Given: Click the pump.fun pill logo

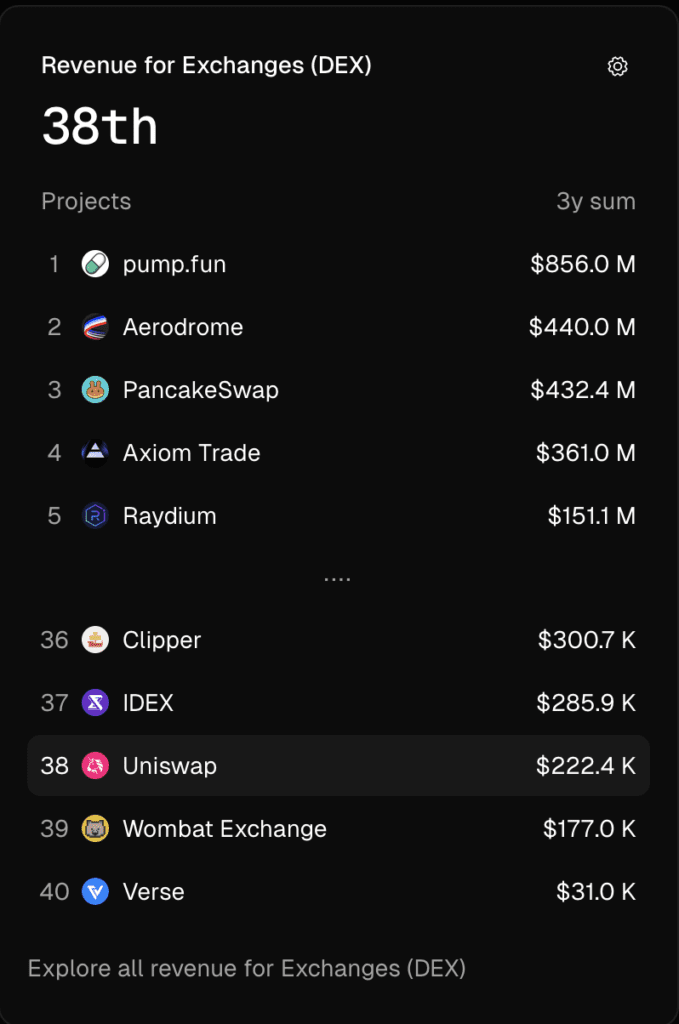Looking at the screenshot, I should pyautogui.click(x=95, y=265).
